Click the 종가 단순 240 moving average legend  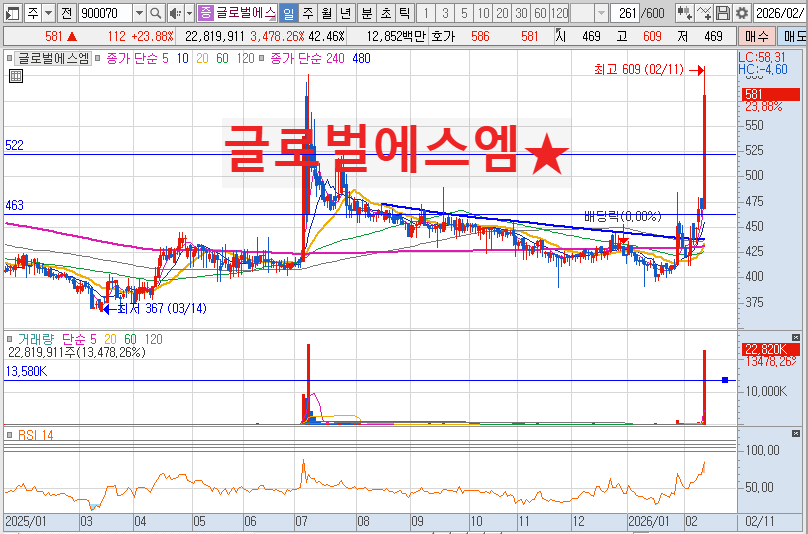[x=307, y=59]
